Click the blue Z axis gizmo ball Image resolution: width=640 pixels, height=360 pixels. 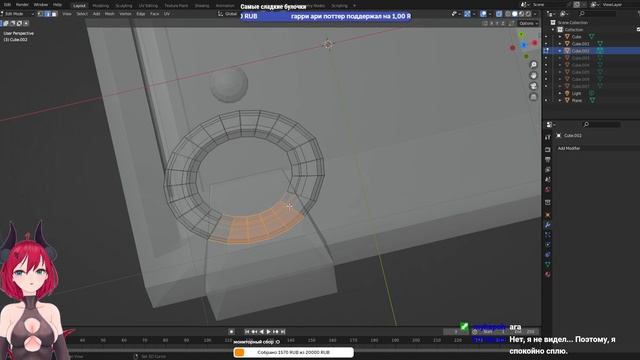(524, 44)
